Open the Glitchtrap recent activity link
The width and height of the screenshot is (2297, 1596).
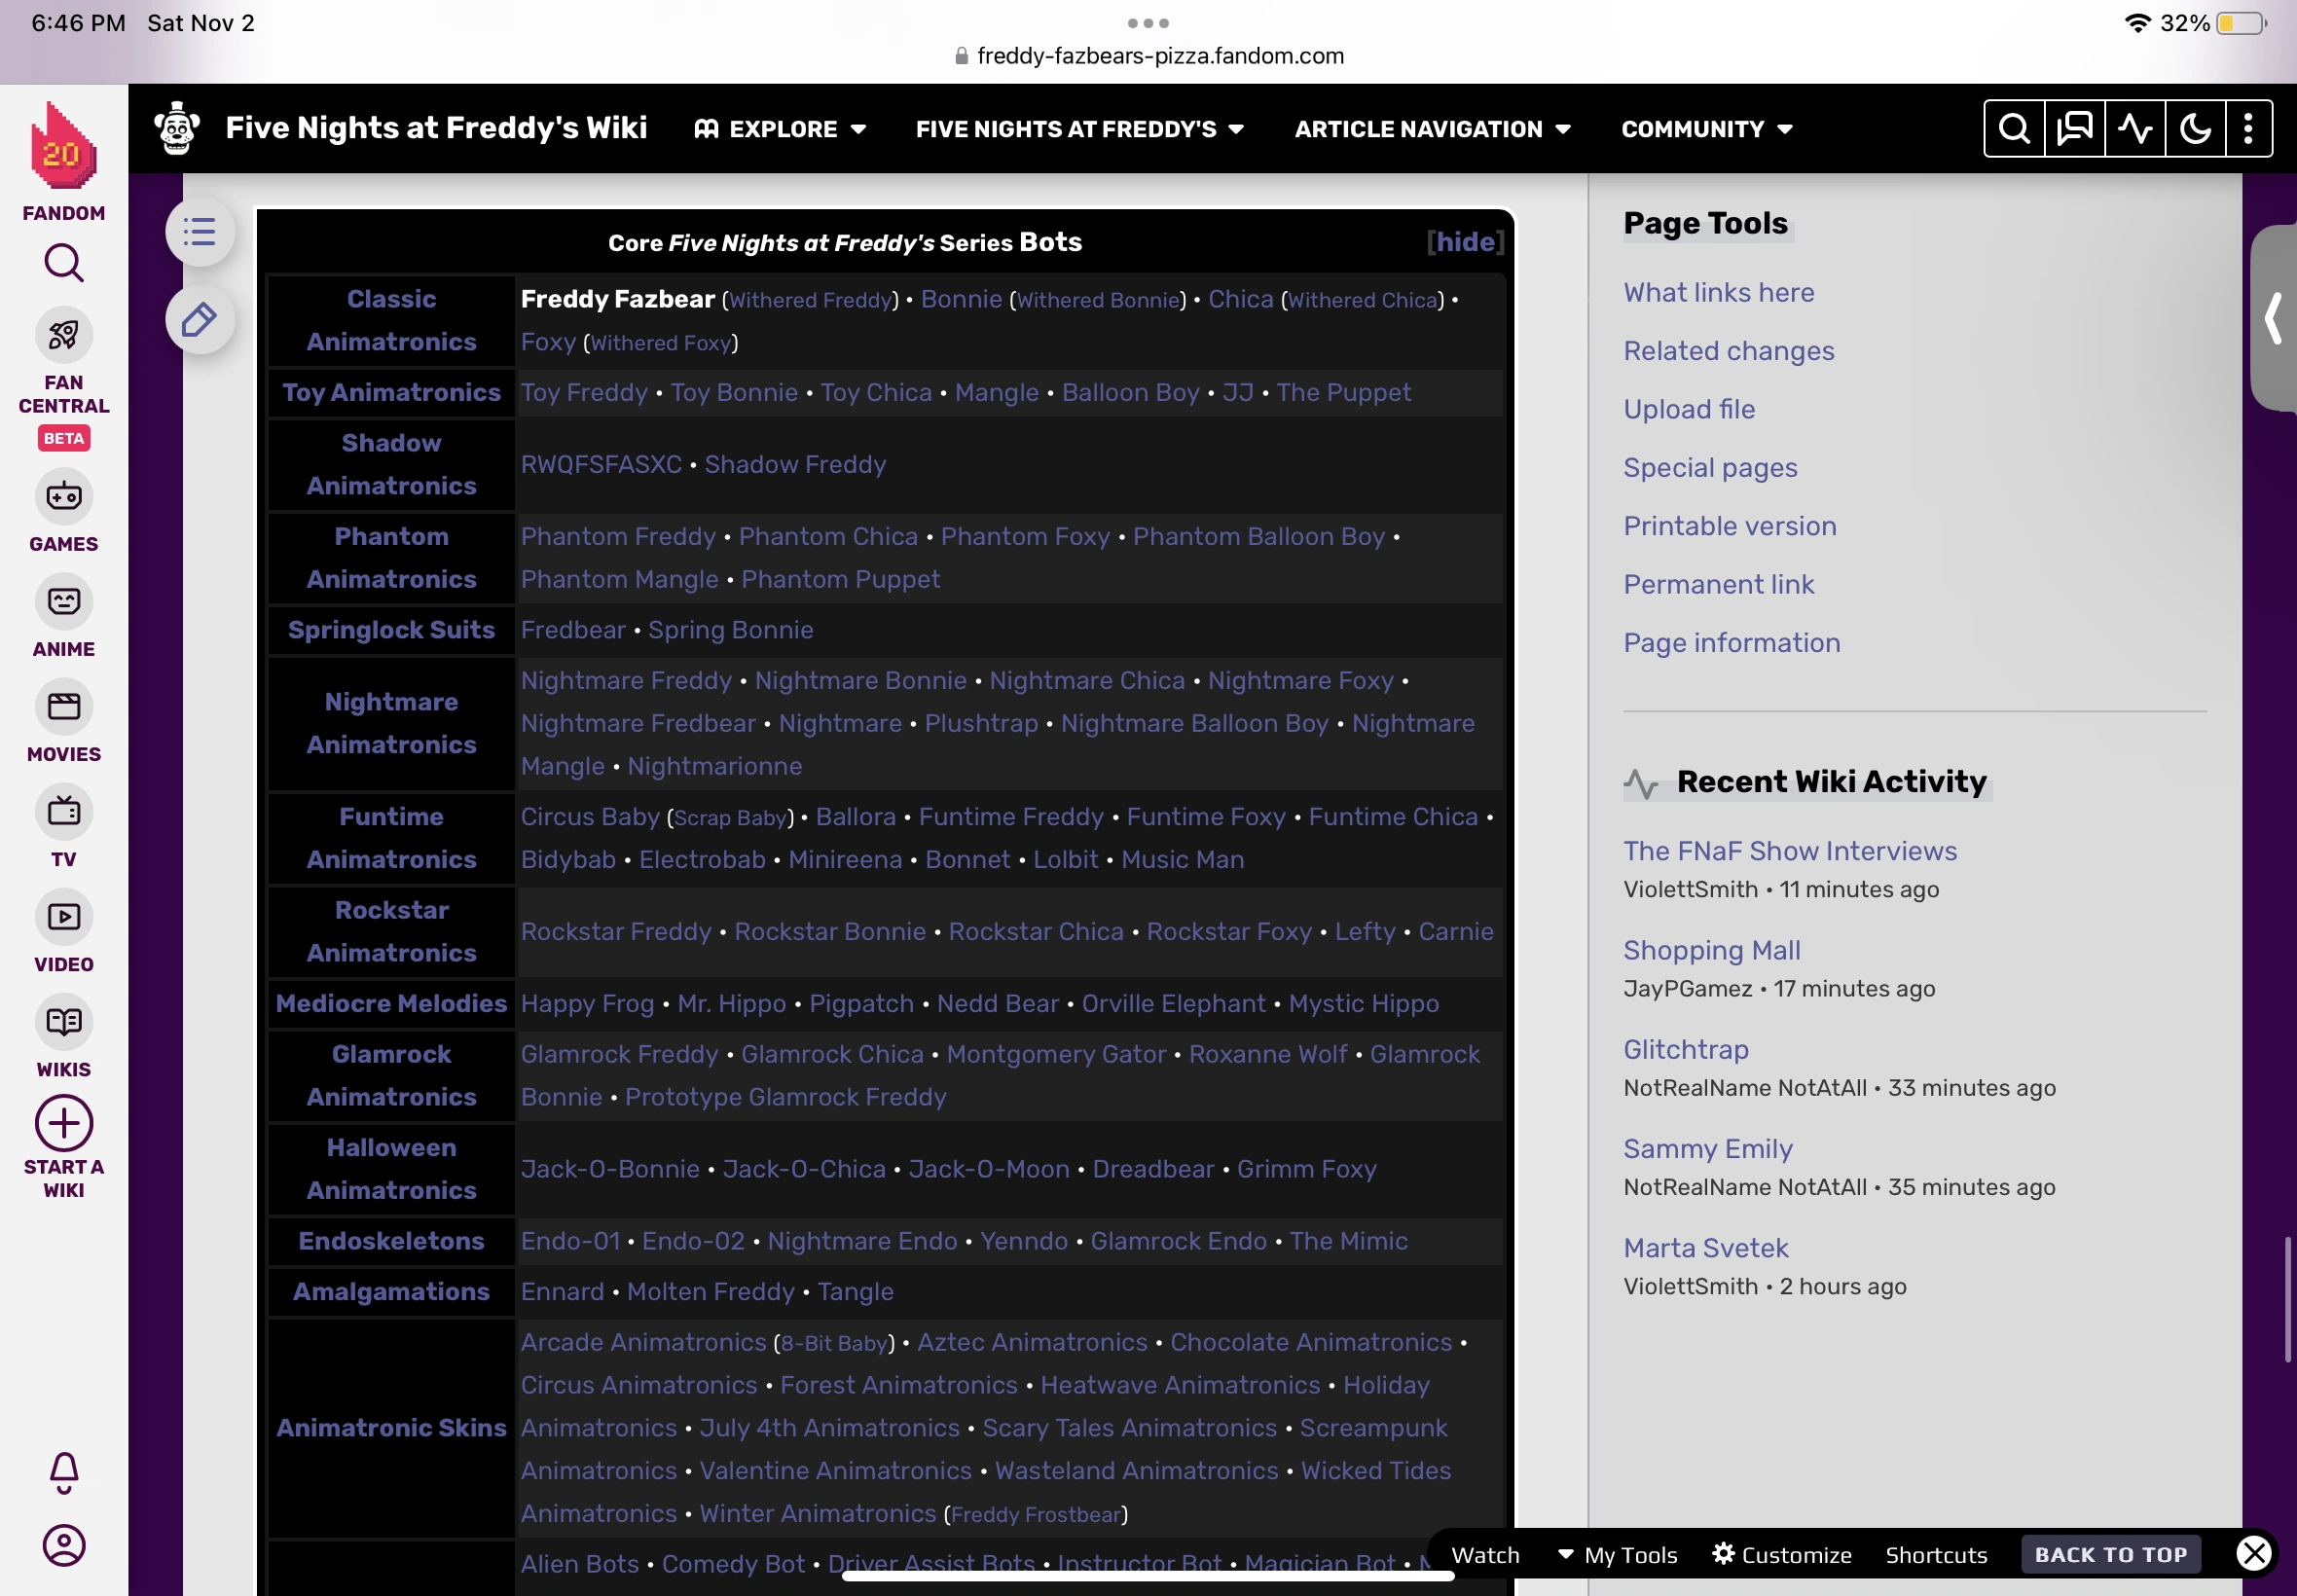[1686, 1049]
